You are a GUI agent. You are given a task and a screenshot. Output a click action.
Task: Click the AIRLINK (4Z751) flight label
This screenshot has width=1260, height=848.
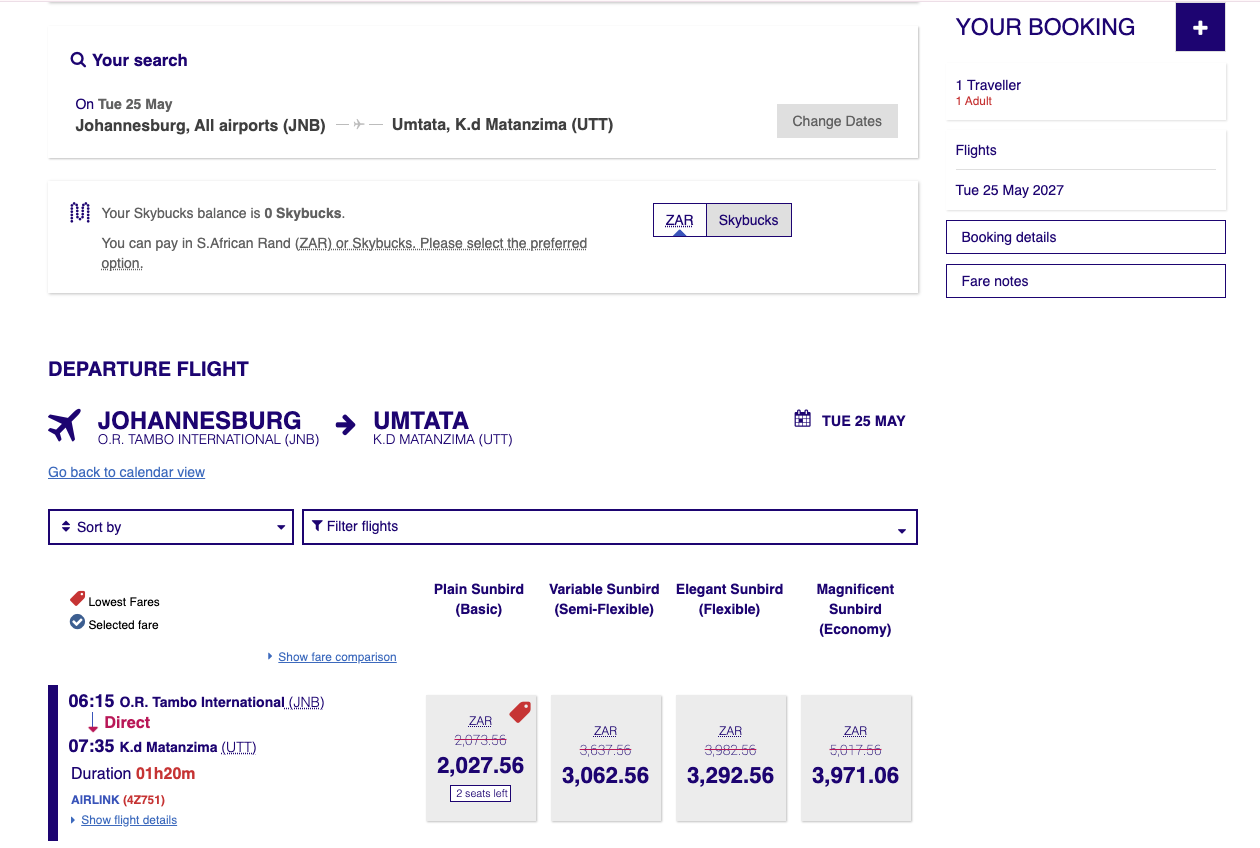click(118, 800)
